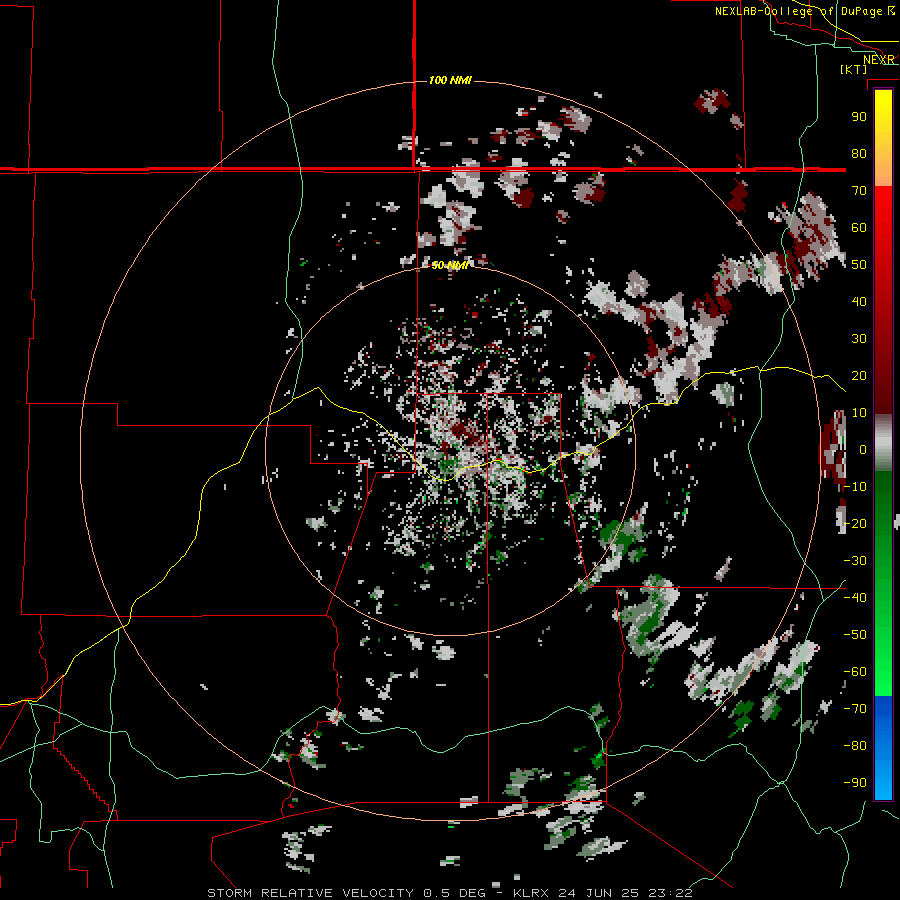The height and width of the screenshot is (900, 900).
Task: Click the -20 value on velocity scale
Action: [855, 523]
